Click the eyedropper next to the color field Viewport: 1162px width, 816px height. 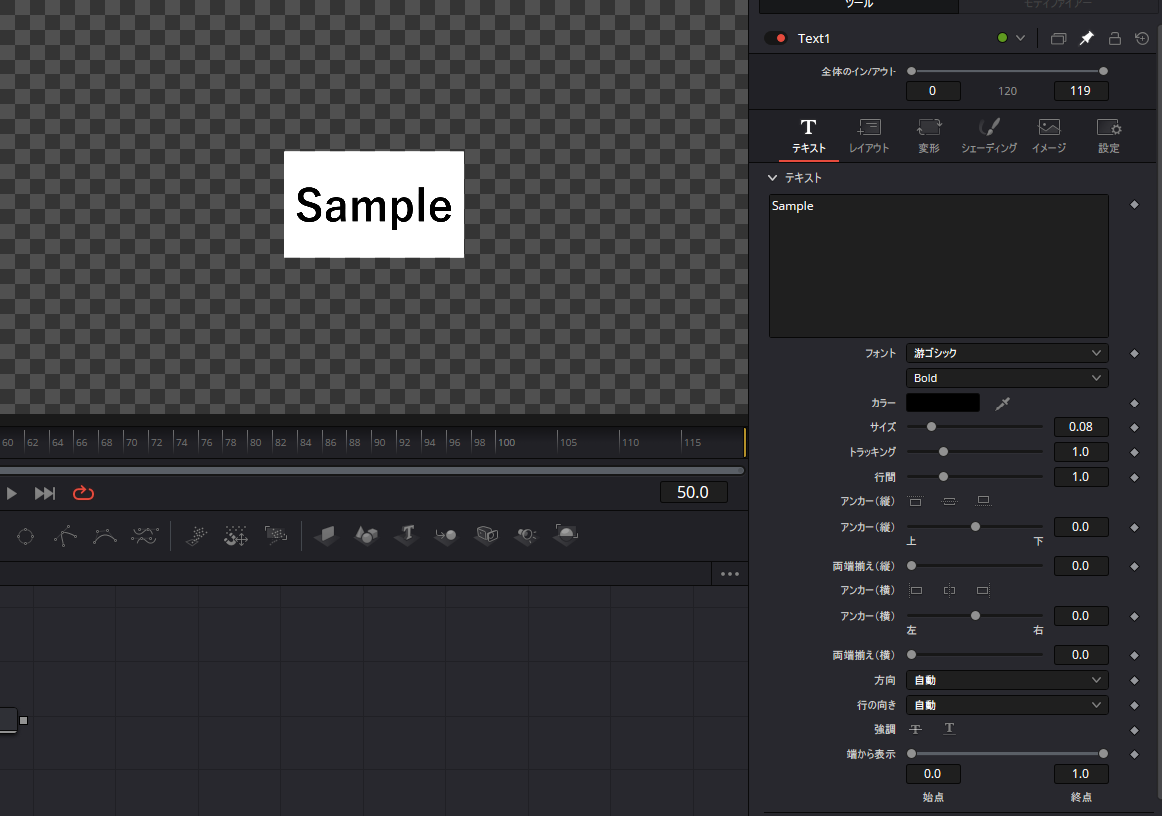point(1002,403)
